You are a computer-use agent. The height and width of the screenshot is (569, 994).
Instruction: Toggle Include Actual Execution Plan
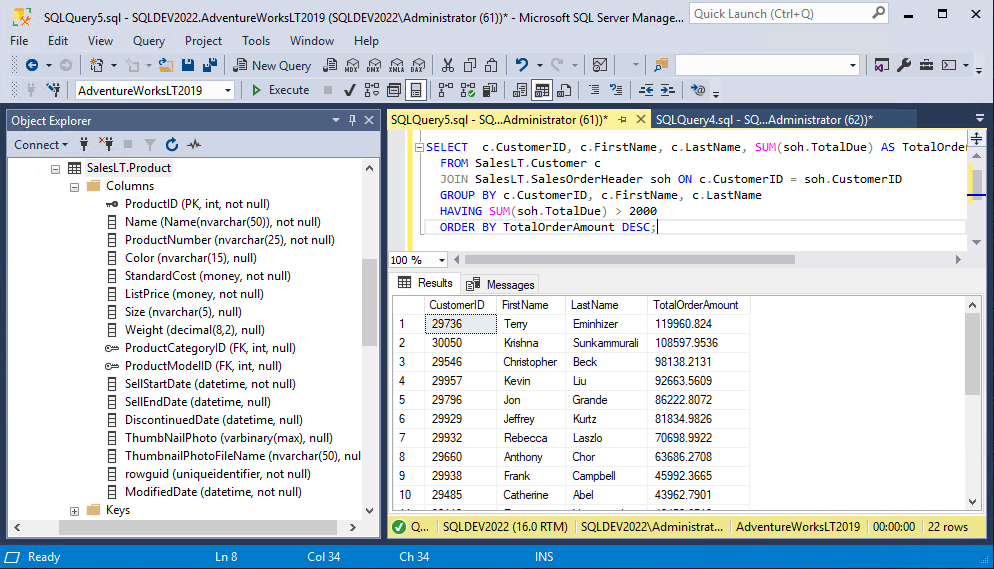(x=446, y=91)
